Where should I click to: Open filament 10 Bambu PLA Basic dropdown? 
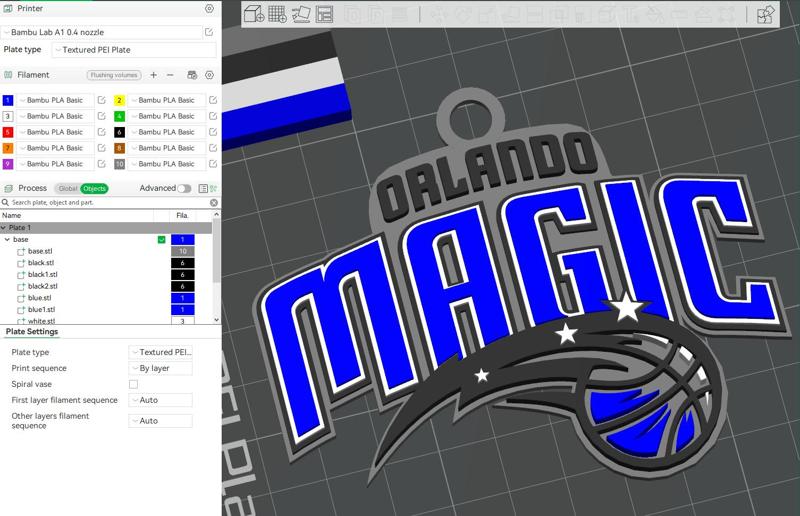167,164
